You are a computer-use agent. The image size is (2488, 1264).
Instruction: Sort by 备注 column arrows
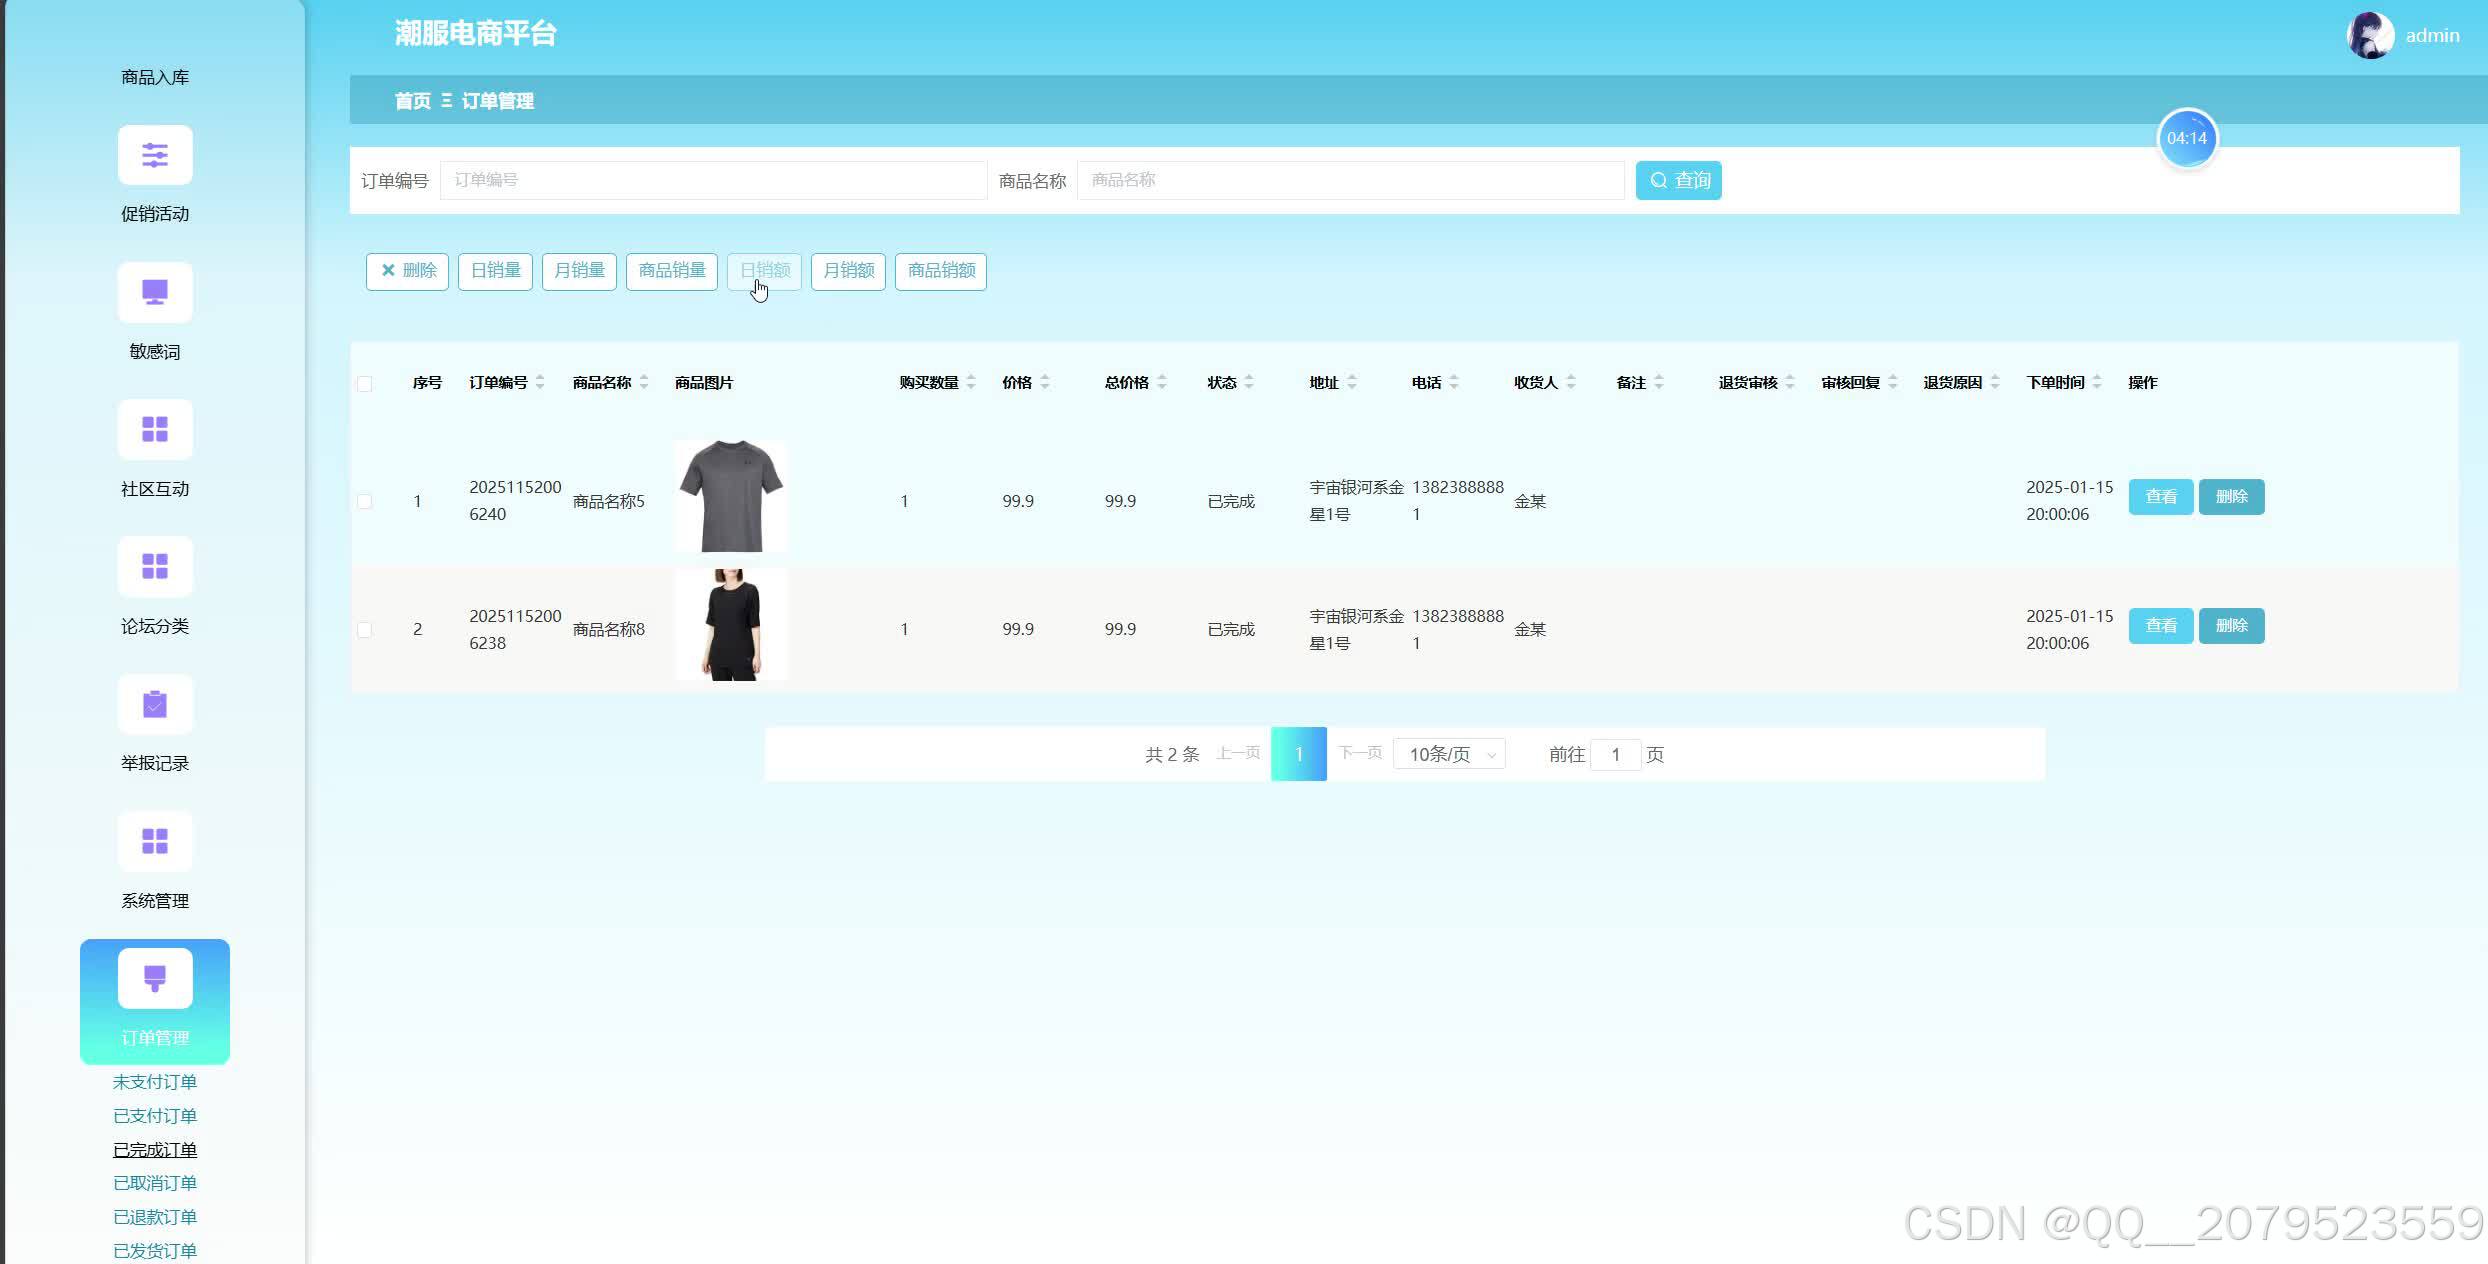tap(1659, 382)
